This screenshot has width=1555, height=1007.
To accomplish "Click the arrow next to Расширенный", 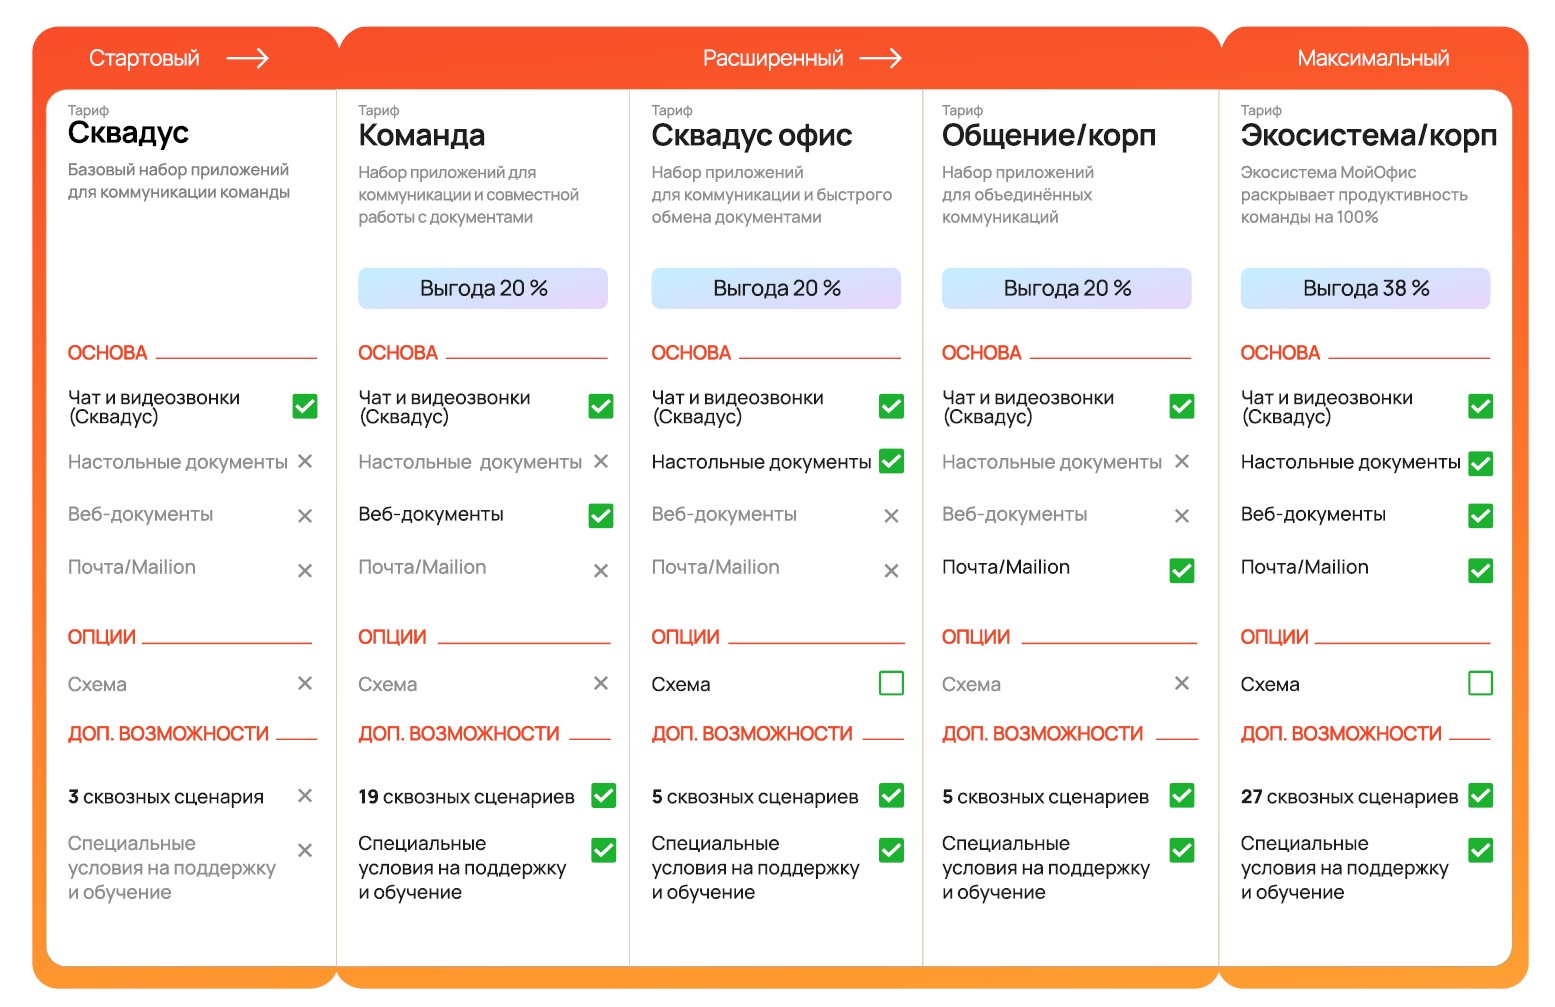I will tap(880, 58).
